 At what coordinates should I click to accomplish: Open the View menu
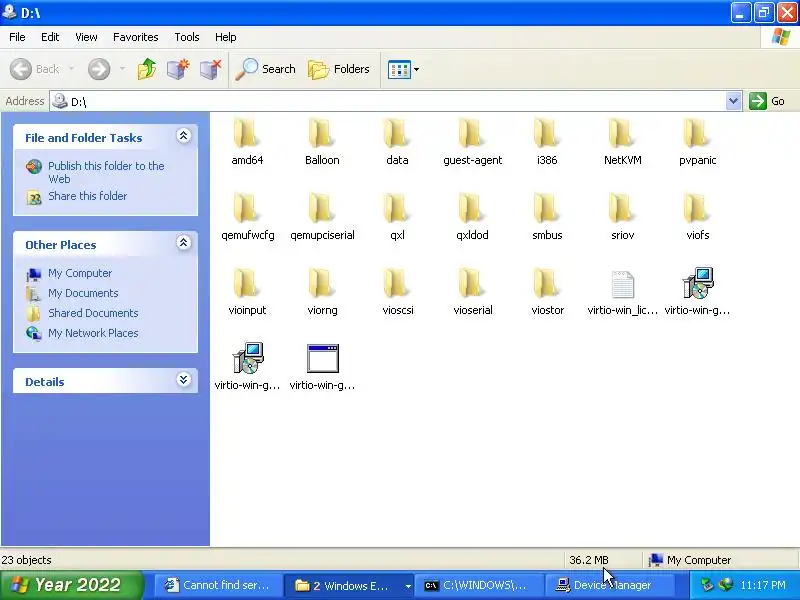[x=86, y=37]
